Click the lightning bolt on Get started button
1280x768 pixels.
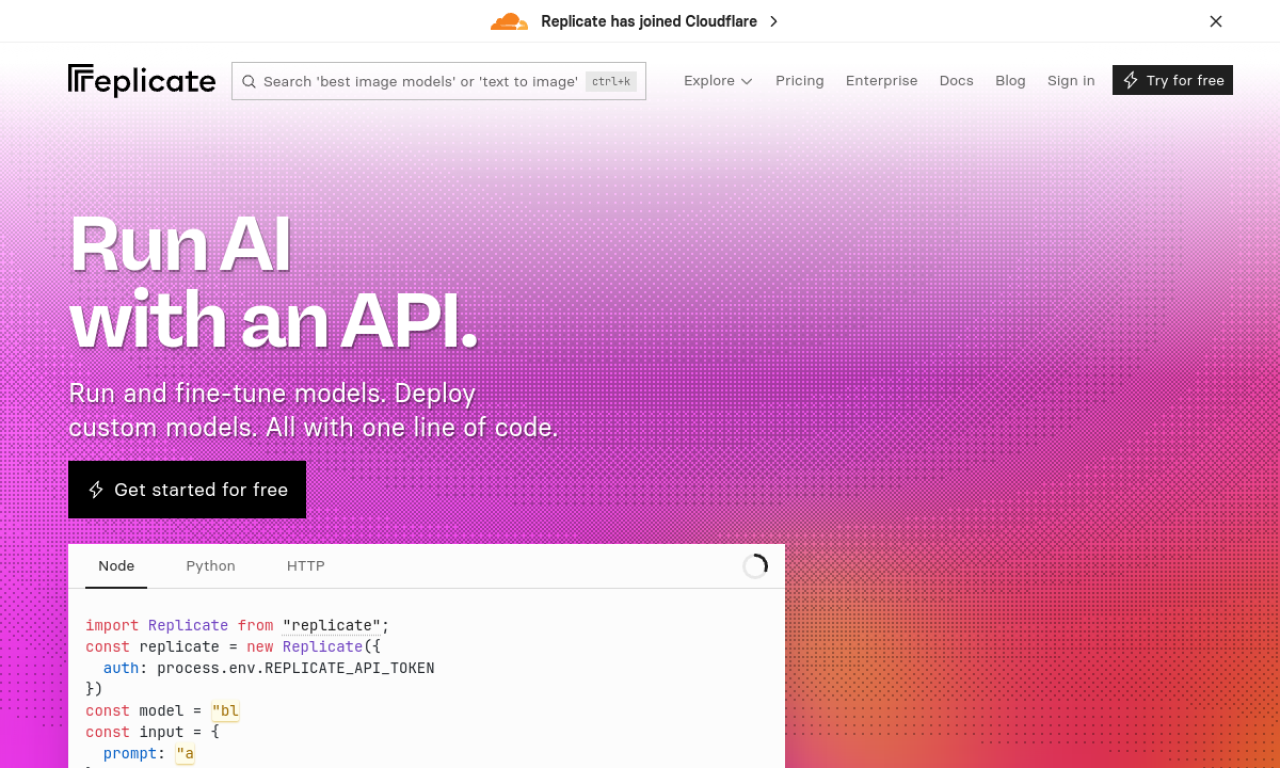point(96,489)
